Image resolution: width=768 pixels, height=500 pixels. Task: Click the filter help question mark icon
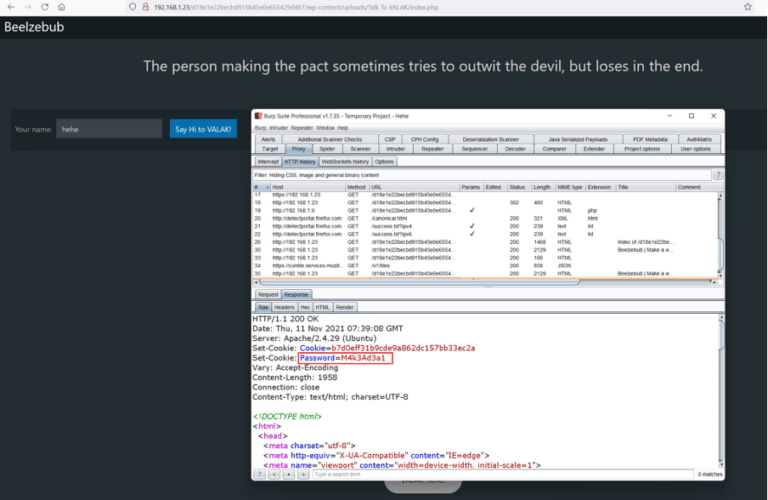coord(717,175)
